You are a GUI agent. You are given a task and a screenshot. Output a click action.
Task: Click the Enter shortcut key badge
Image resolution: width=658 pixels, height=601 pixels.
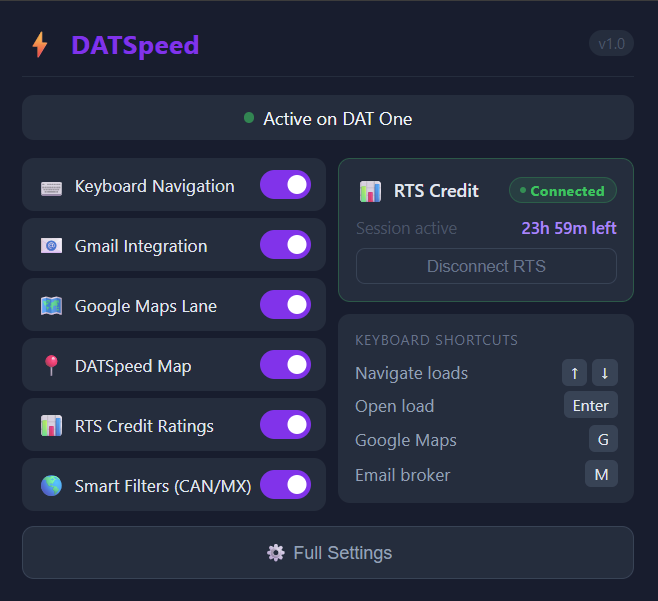pyautogui.click(x=591, y=405)
